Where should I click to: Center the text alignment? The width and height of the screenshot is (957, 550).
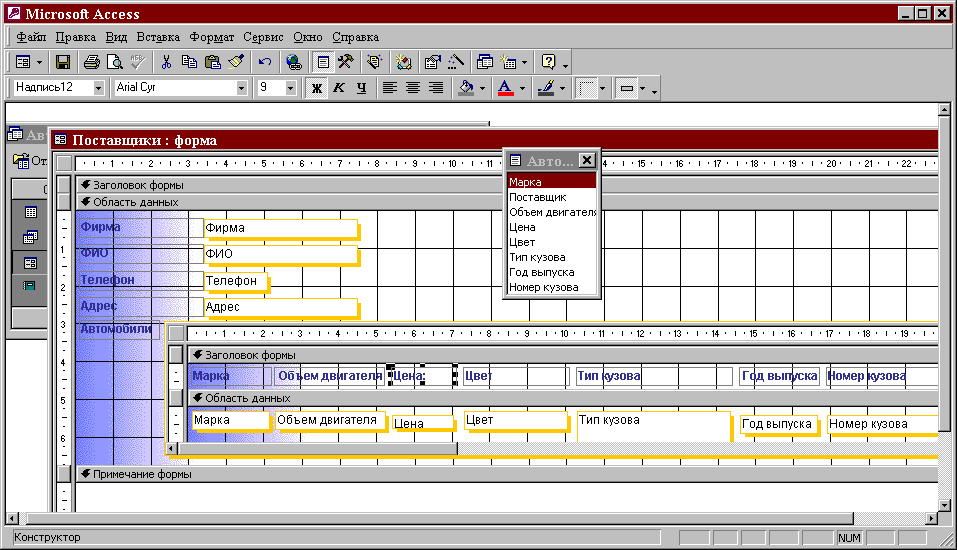click(x=413, y=88)
